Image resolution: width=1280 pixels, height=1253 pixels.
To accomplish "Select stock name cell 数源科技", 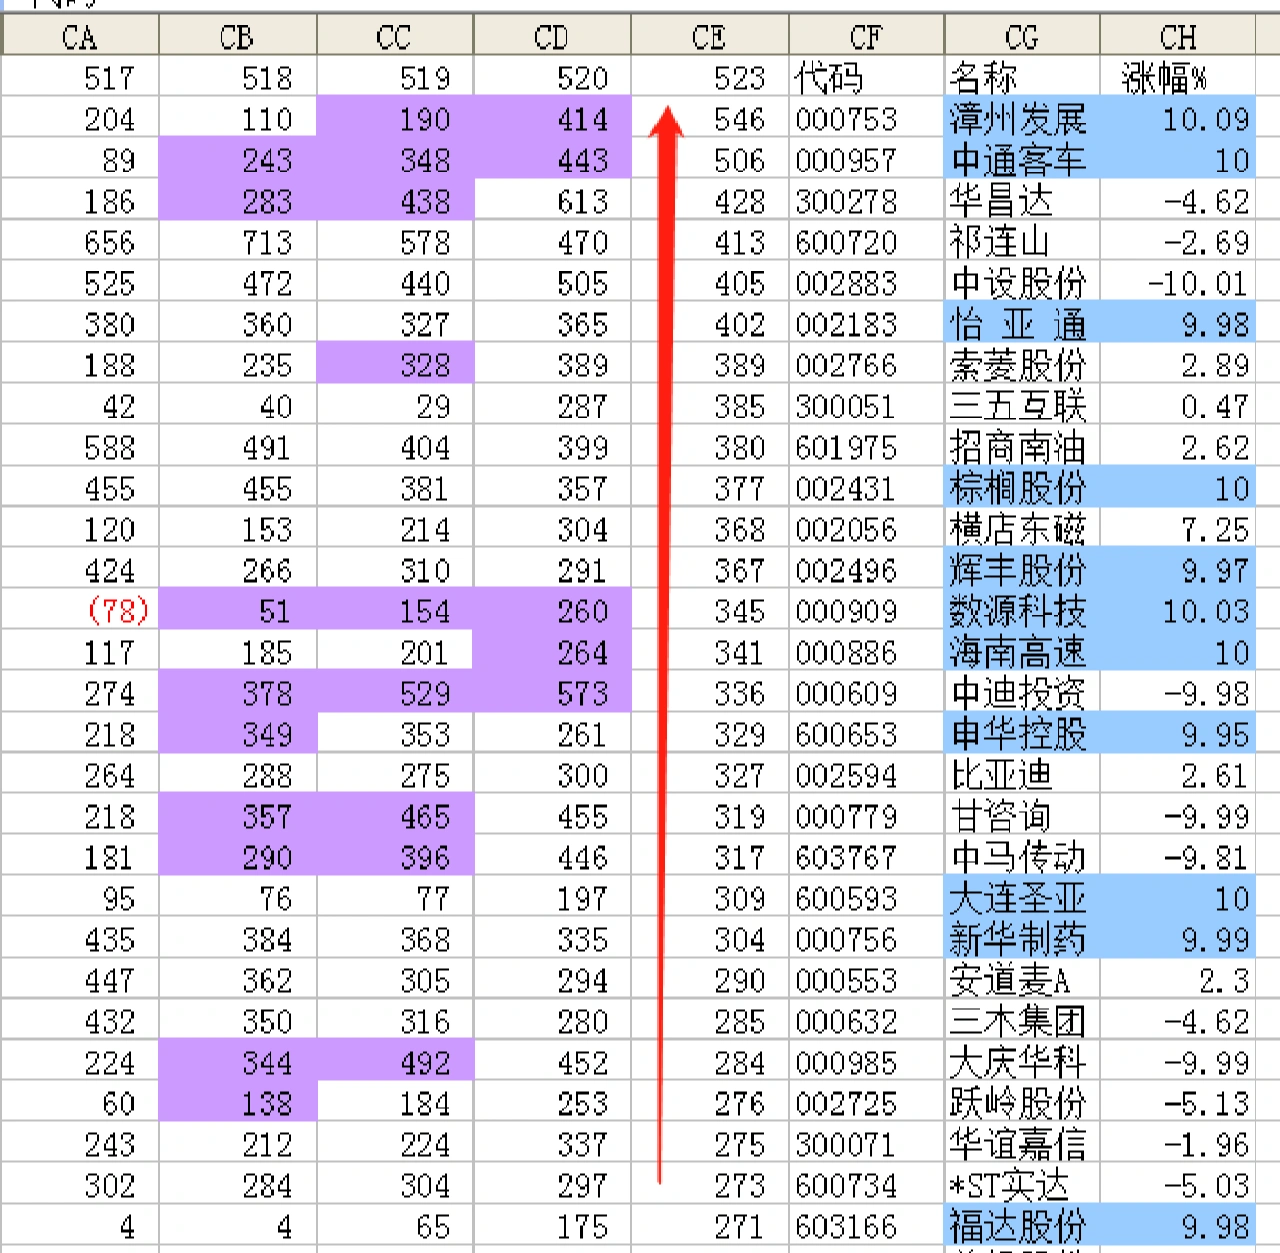I will (1022, 611).
